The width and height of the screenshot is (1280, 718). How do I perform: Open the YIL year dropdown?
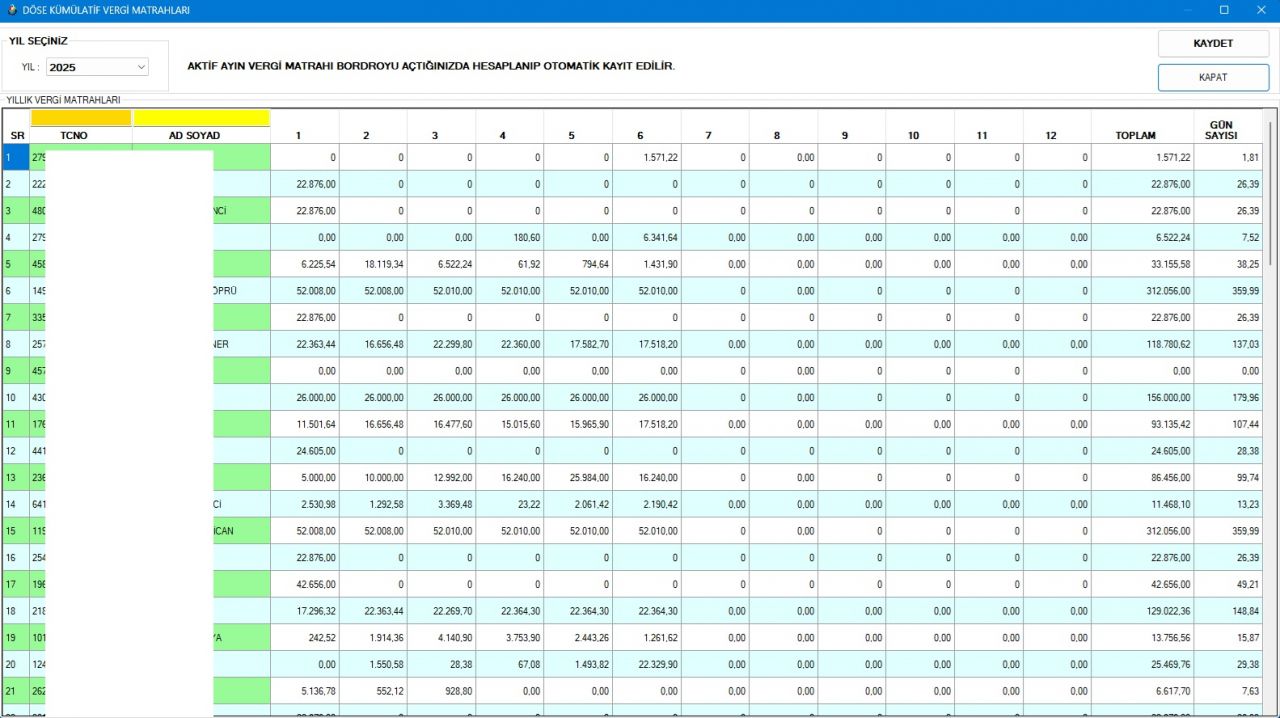(x=97, y=67)
